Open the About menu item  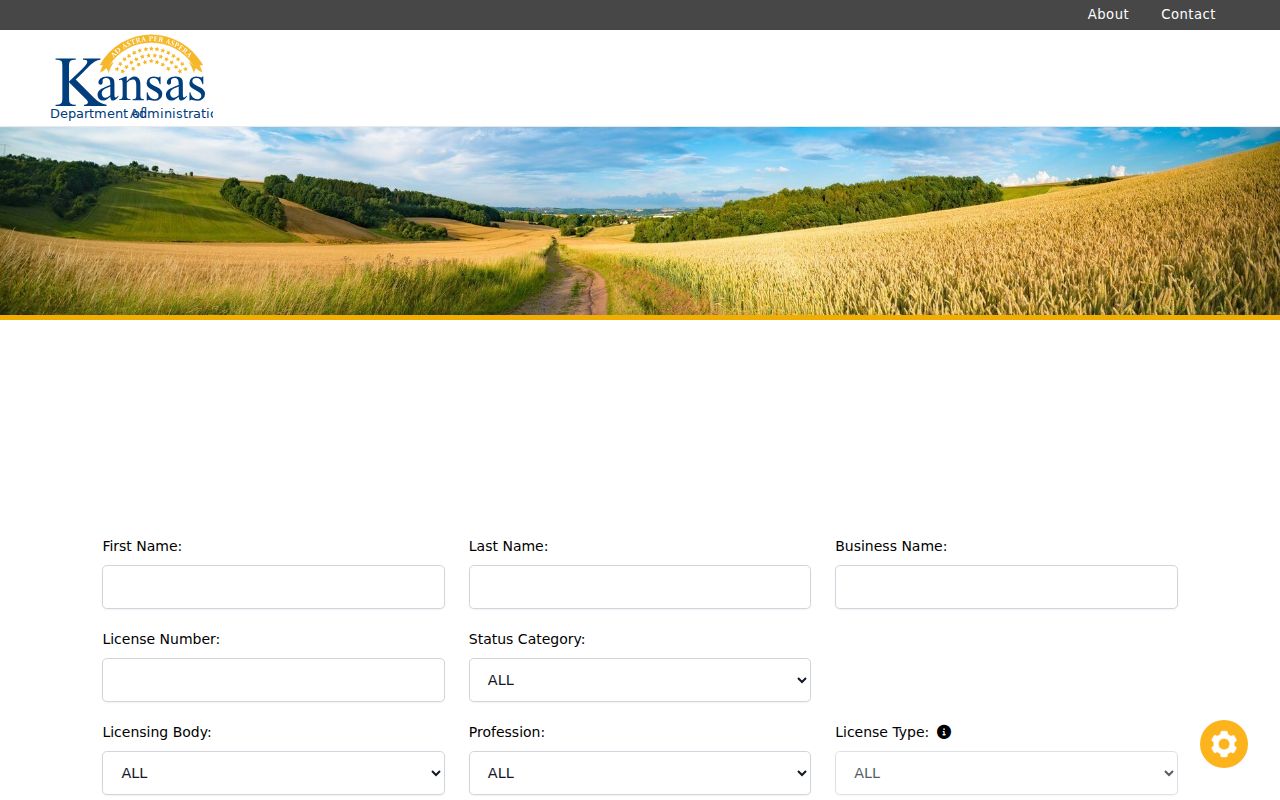coord(1108,14)
